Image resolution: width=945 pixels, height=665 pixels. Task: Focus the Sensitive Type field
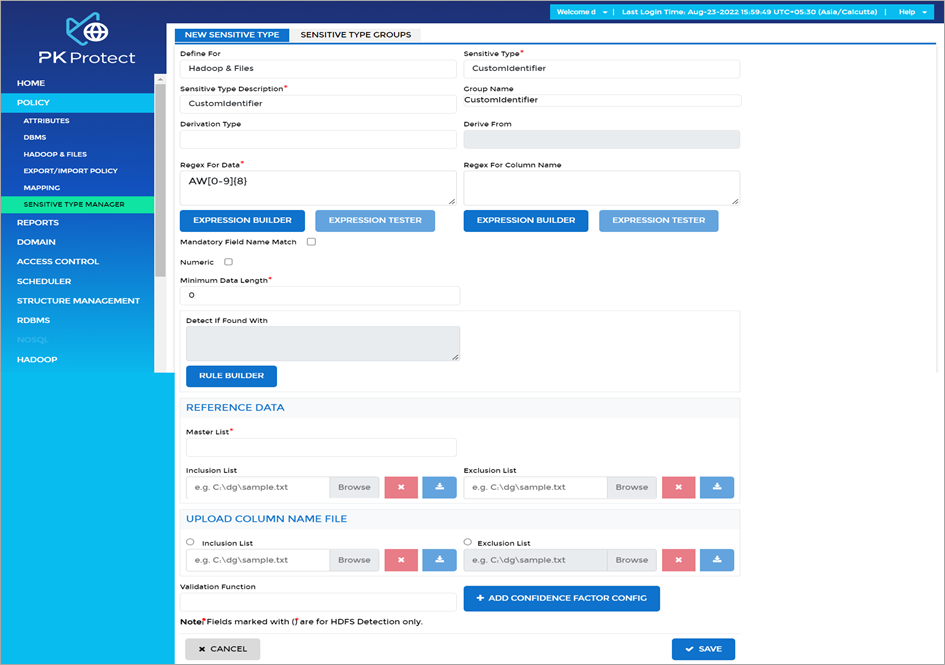(601, 69)
